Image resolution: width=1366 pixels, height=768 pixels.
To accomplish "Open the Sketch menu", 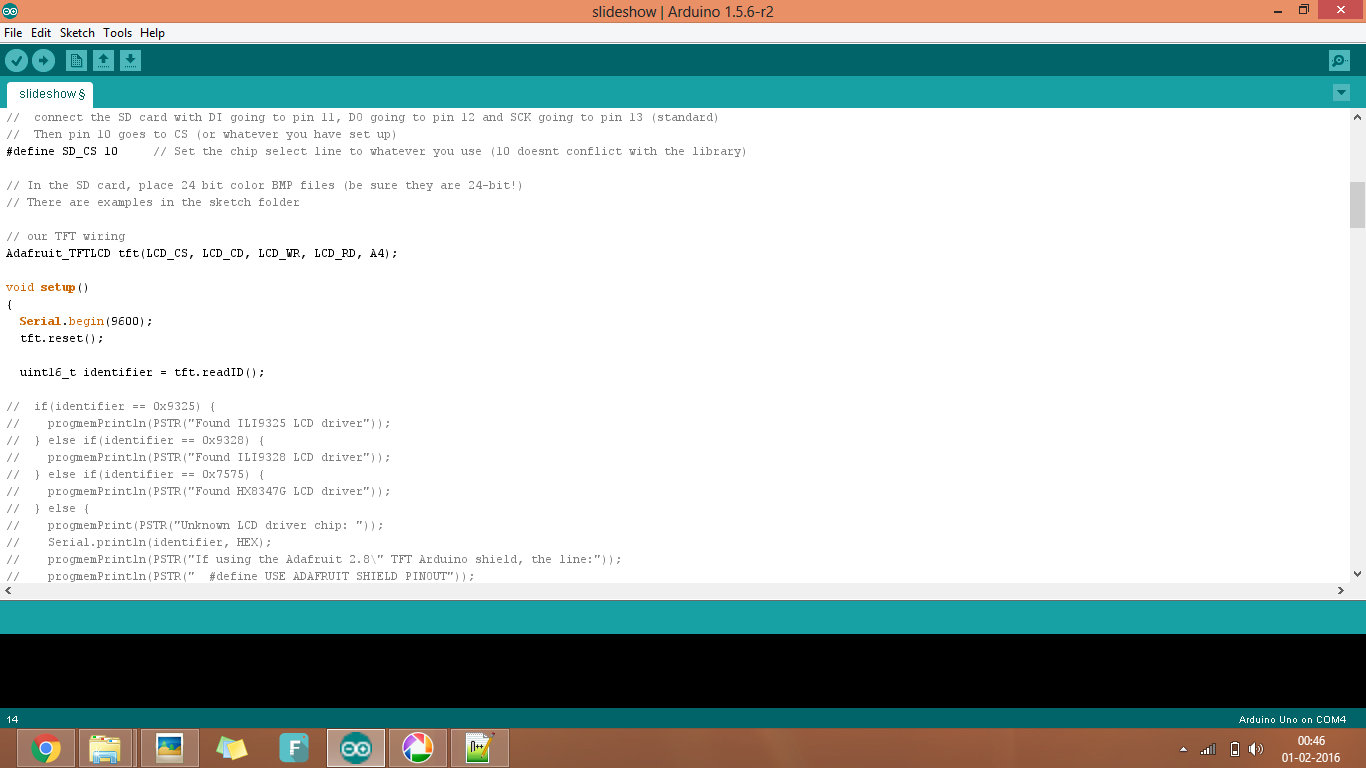I will tap(77, 33).
